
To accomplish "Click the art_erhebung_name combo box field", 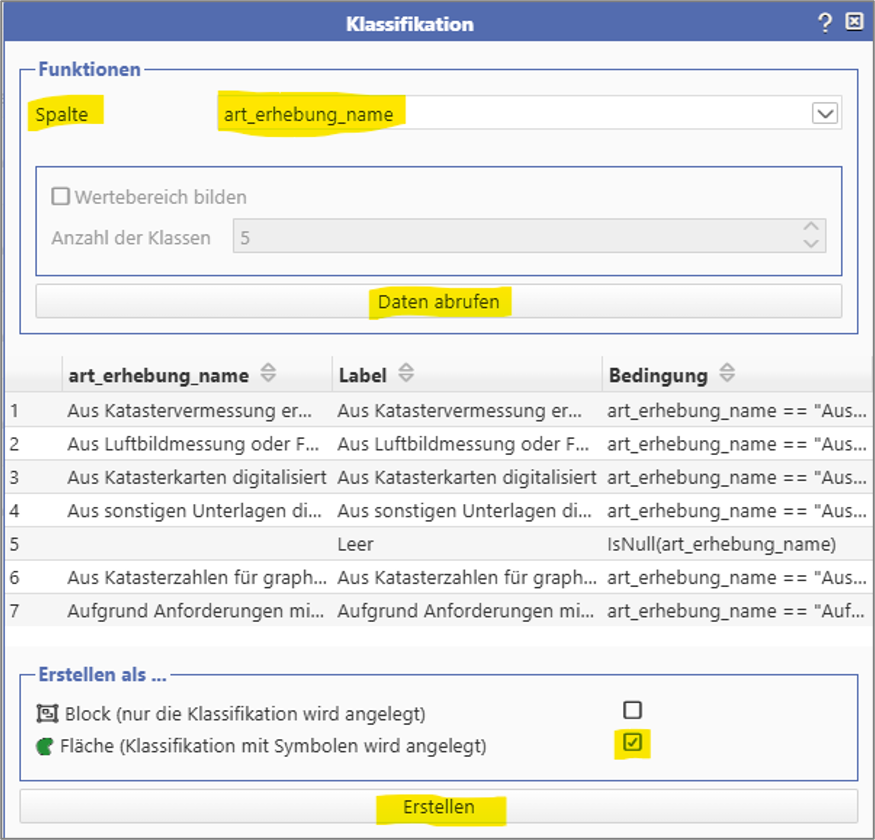I will [528, 113].
